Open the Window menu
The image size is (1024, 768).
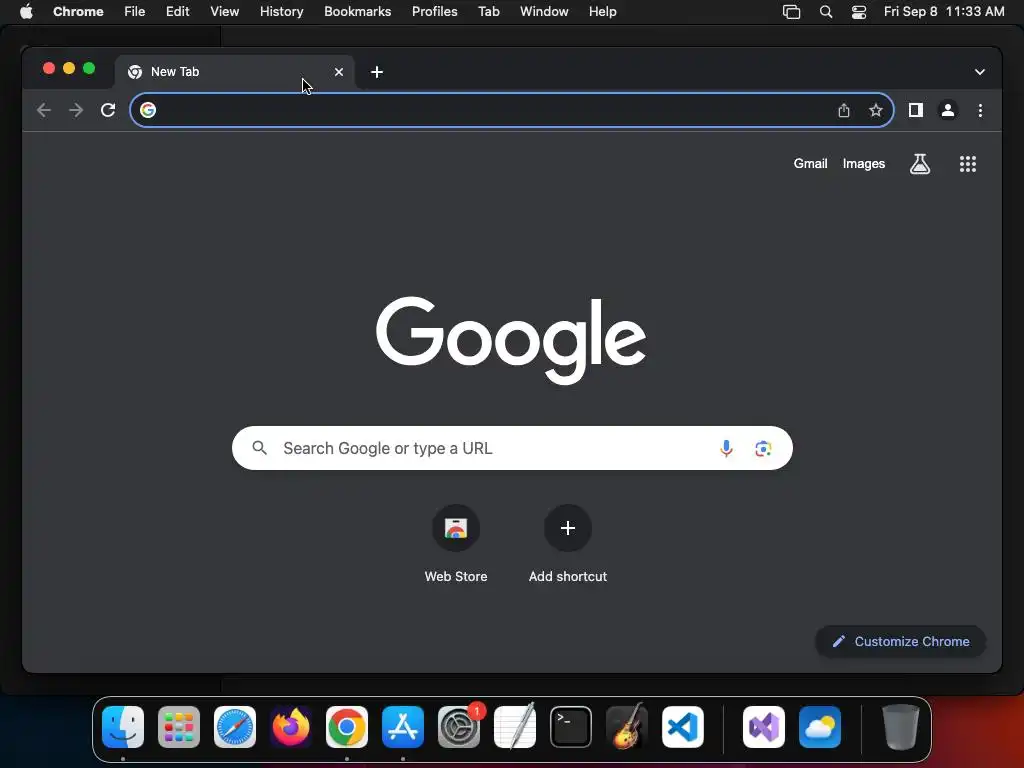click(x=544, y=12)
